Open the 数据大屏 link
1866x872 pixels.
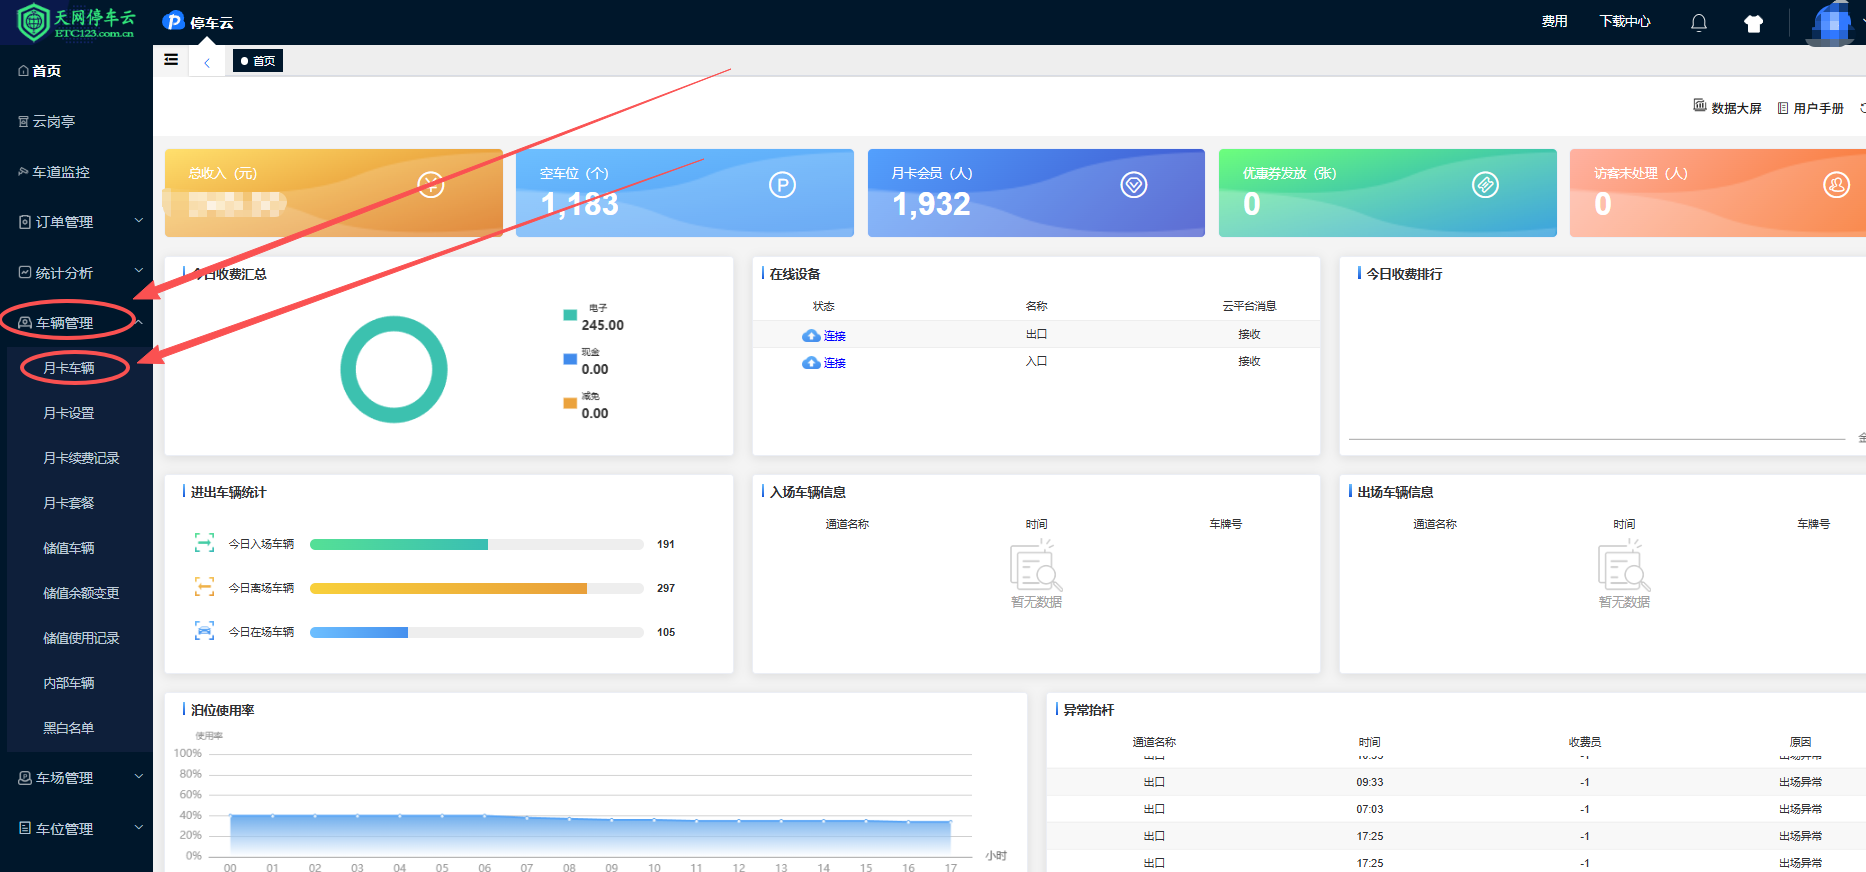[1736, 108]
